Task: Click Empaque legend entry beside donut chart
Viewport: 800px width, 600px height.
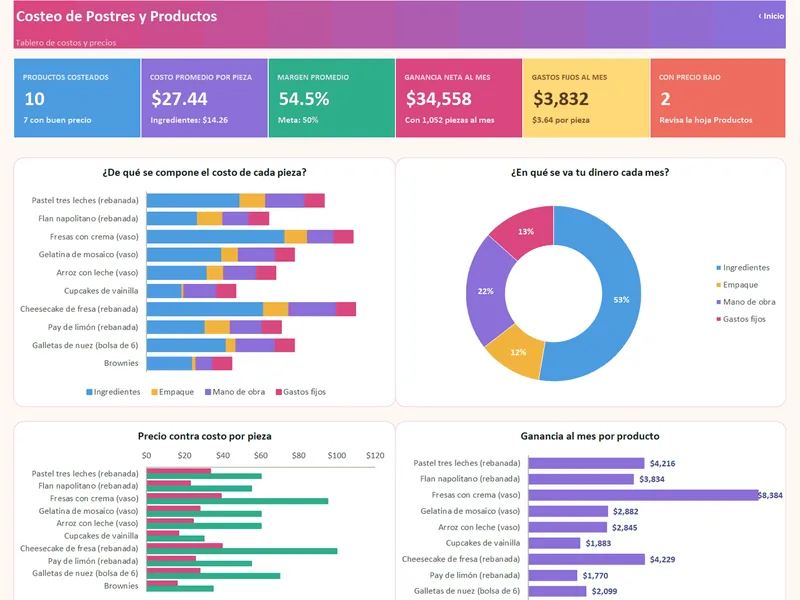Action: tap(737, 285)
